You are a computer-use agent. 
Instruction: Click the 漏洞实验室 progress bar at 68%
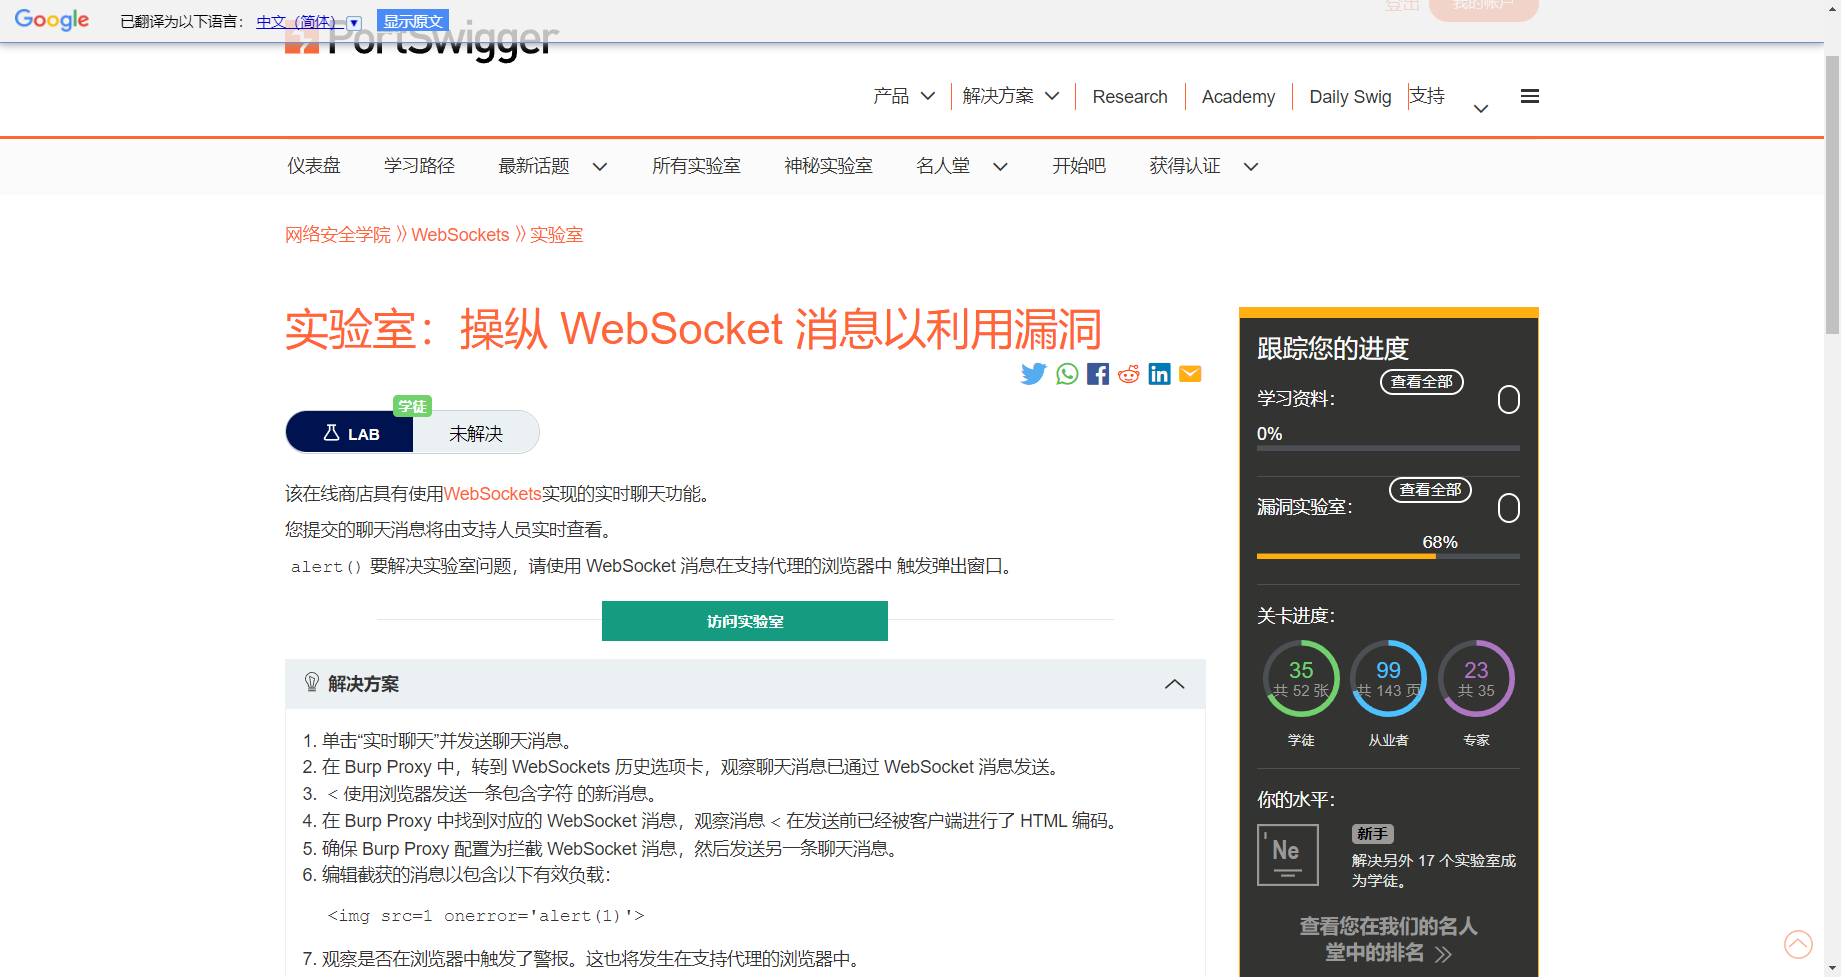click(x=1388, y=556)
